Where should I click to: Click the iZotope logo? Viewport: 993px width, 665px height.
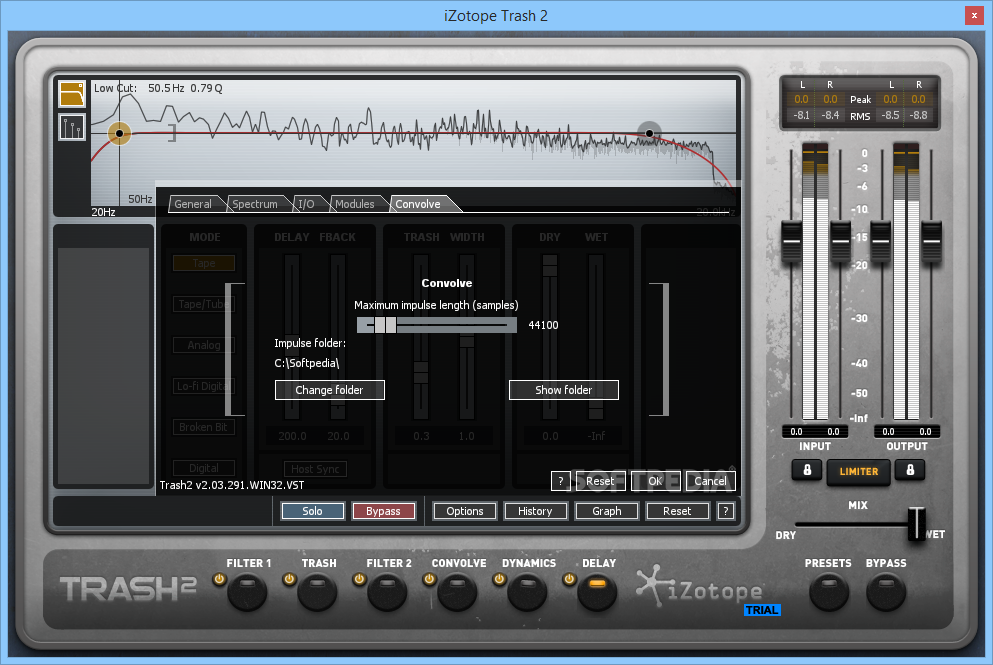pyautogui.click(x=700, y=586)
